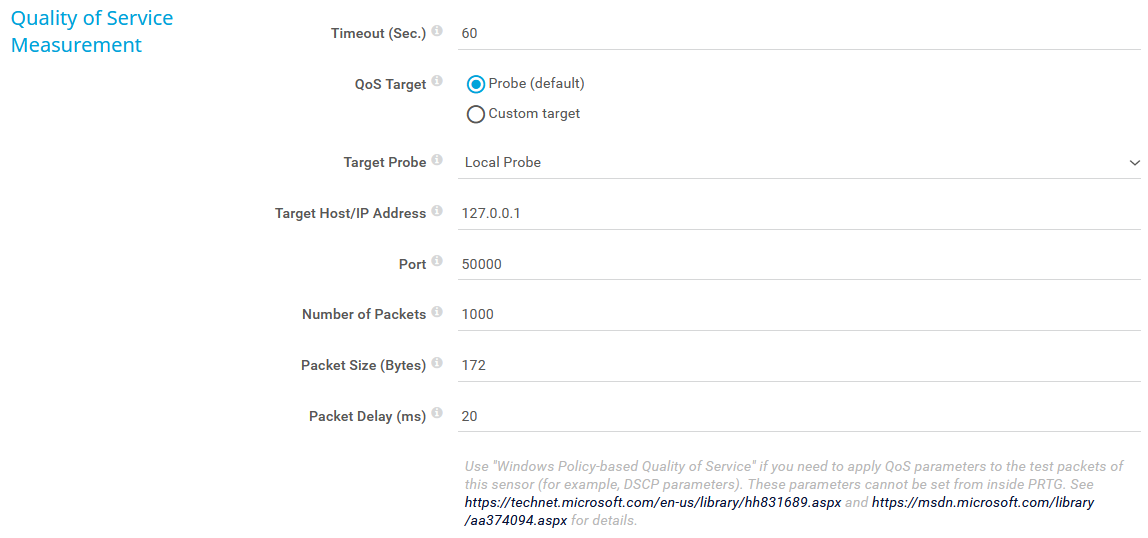The width and height of the screenshot is (1148, 538).
Task: Open the Target Probe dropdown
Action: coord(798,162)
